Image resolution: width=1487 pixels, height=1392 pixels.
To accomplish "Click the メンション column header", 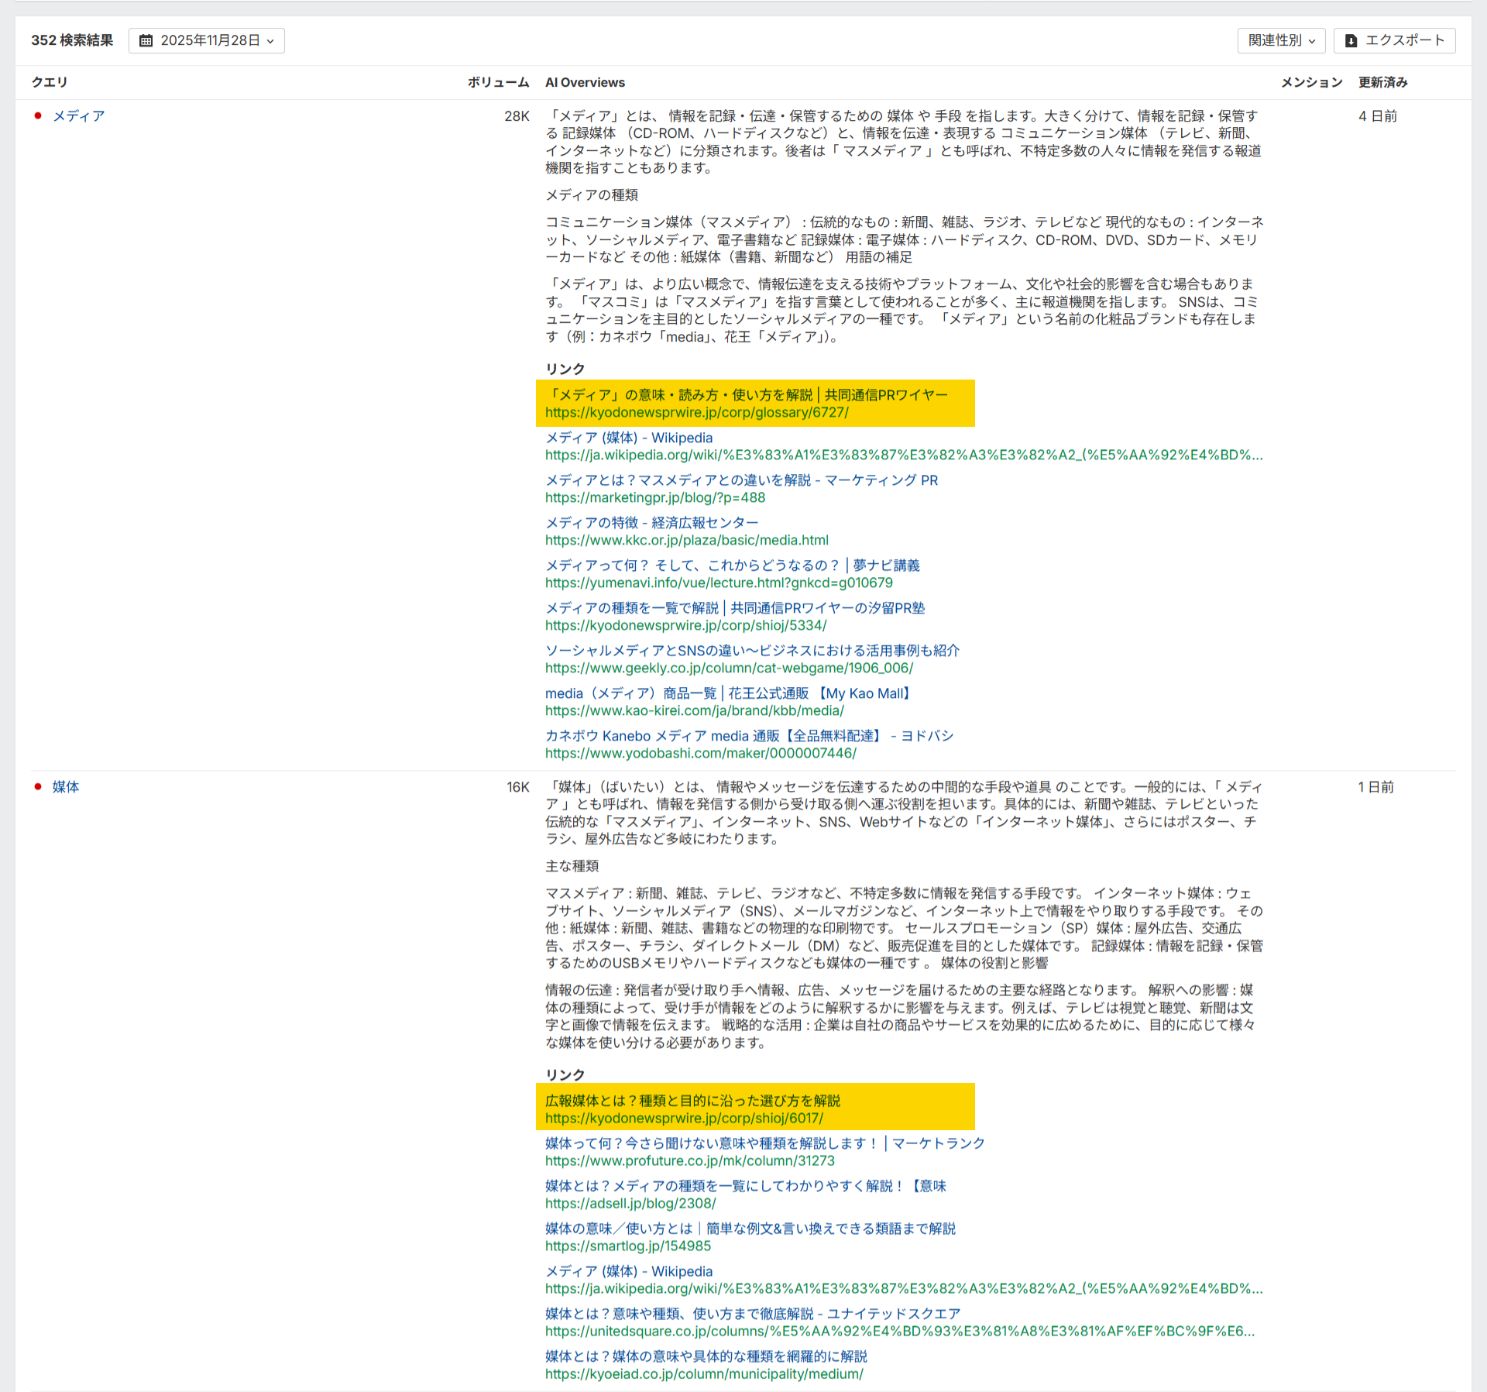I will click(x=1311, y=83).
